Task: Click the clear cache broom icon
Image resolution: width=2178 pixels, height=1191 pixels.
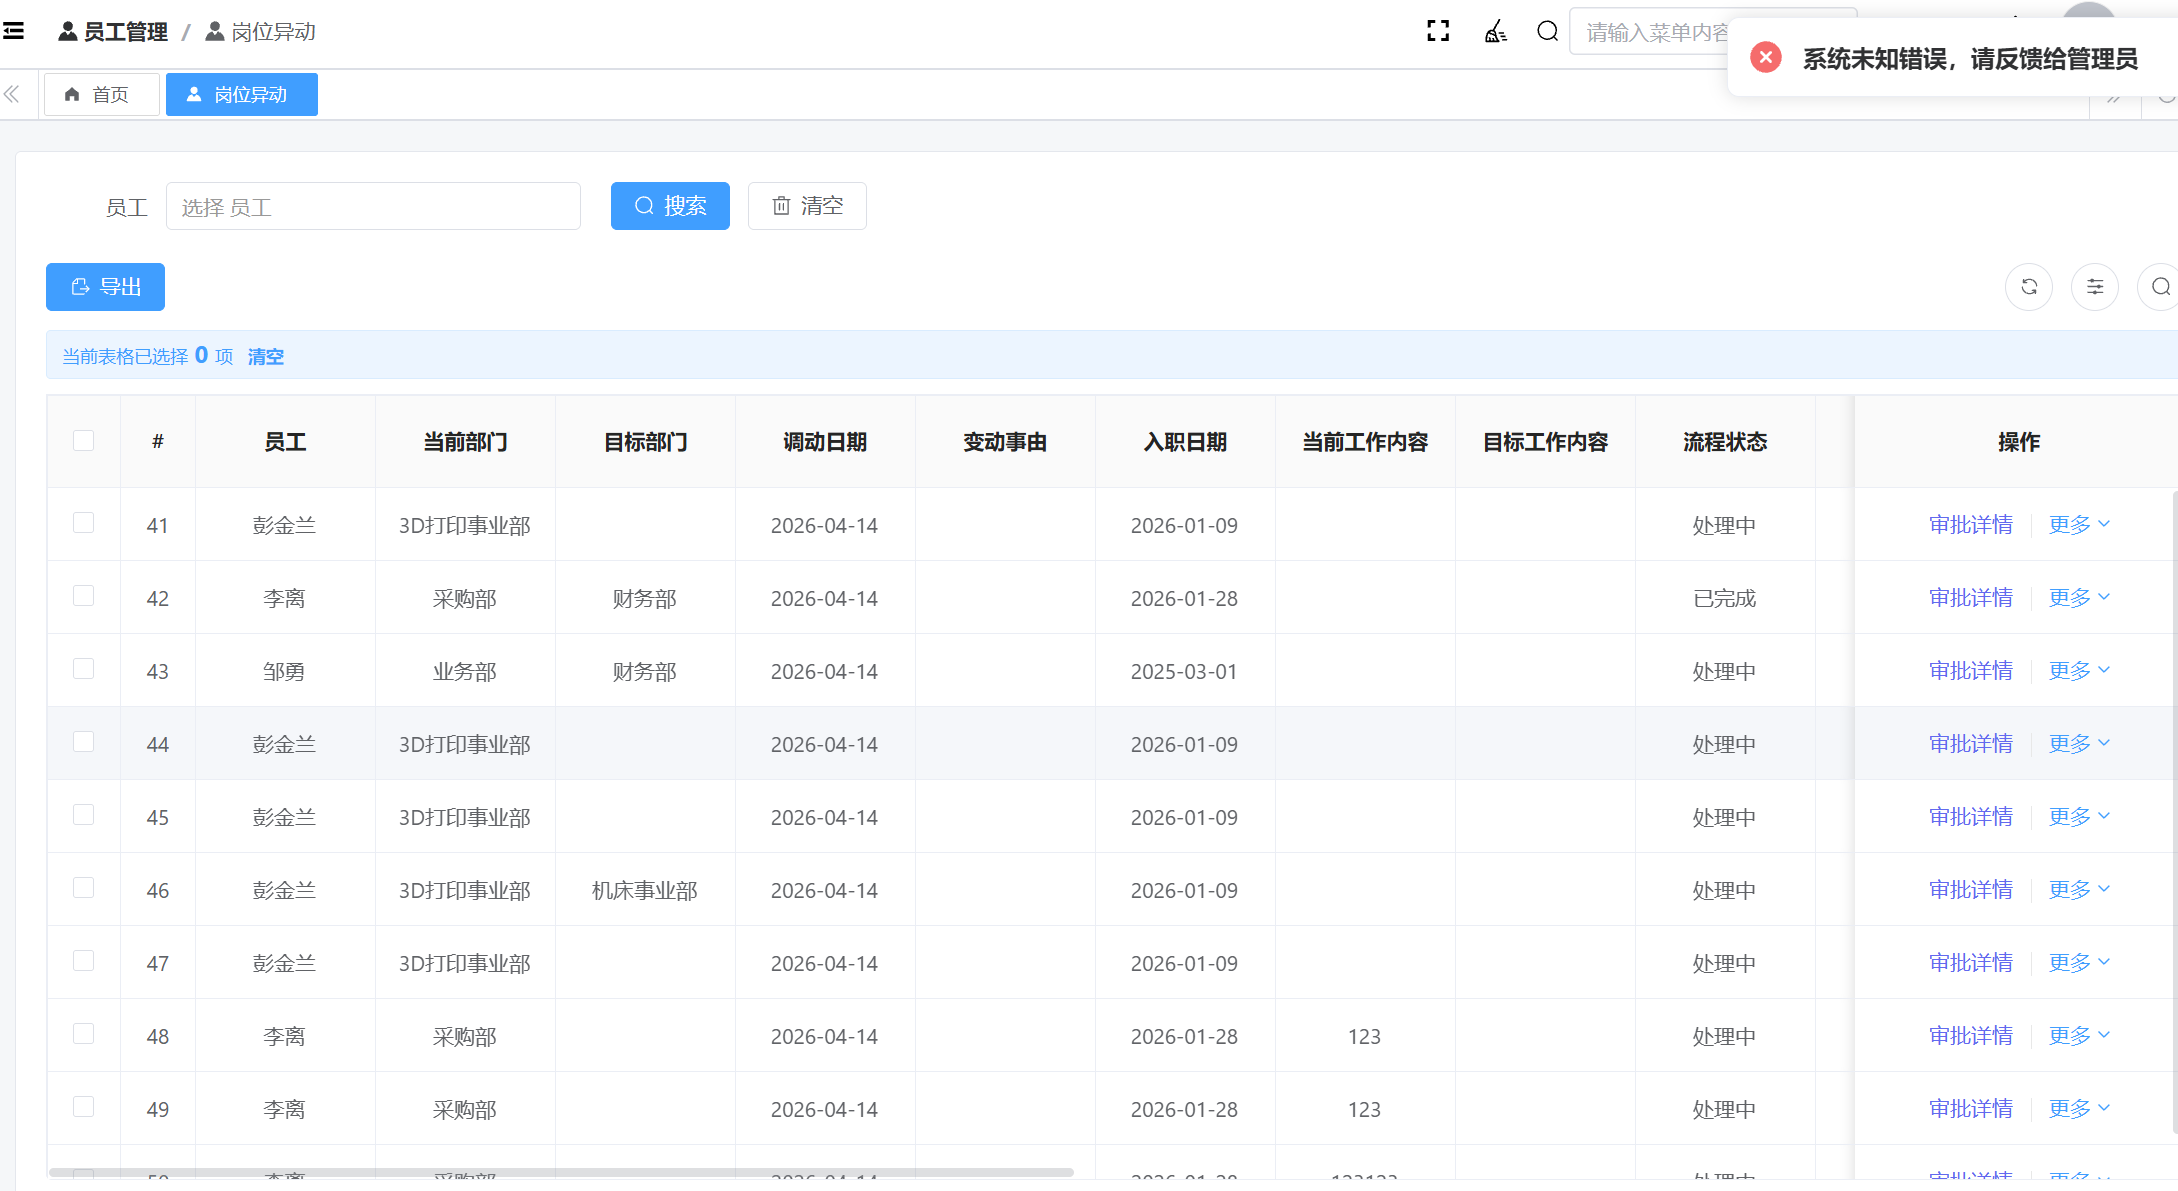Action: 1495,32
